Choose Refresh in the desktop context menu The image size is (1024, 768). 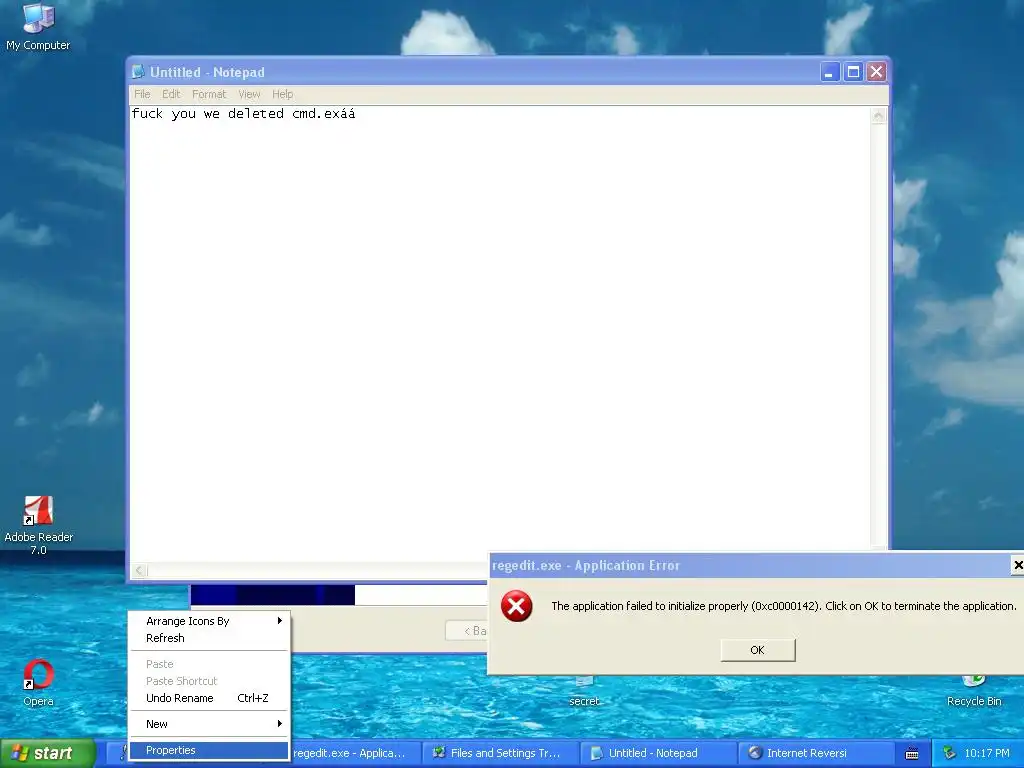209,638
